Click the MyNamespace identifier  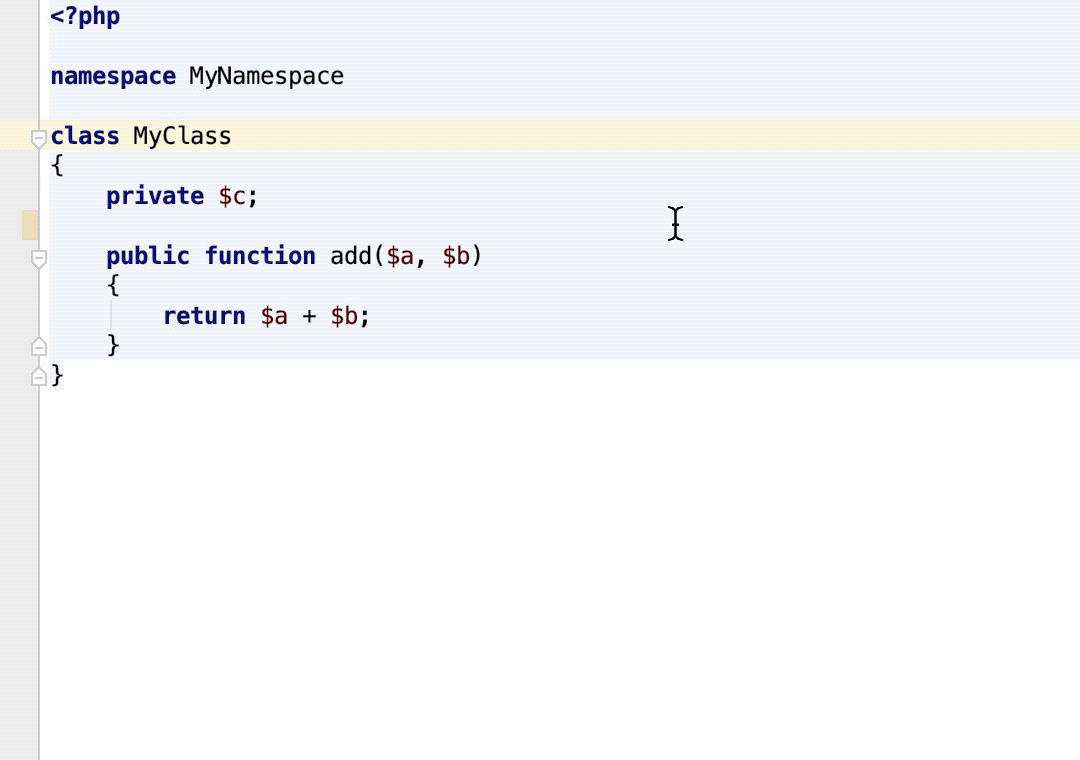(x=266, y=77)
